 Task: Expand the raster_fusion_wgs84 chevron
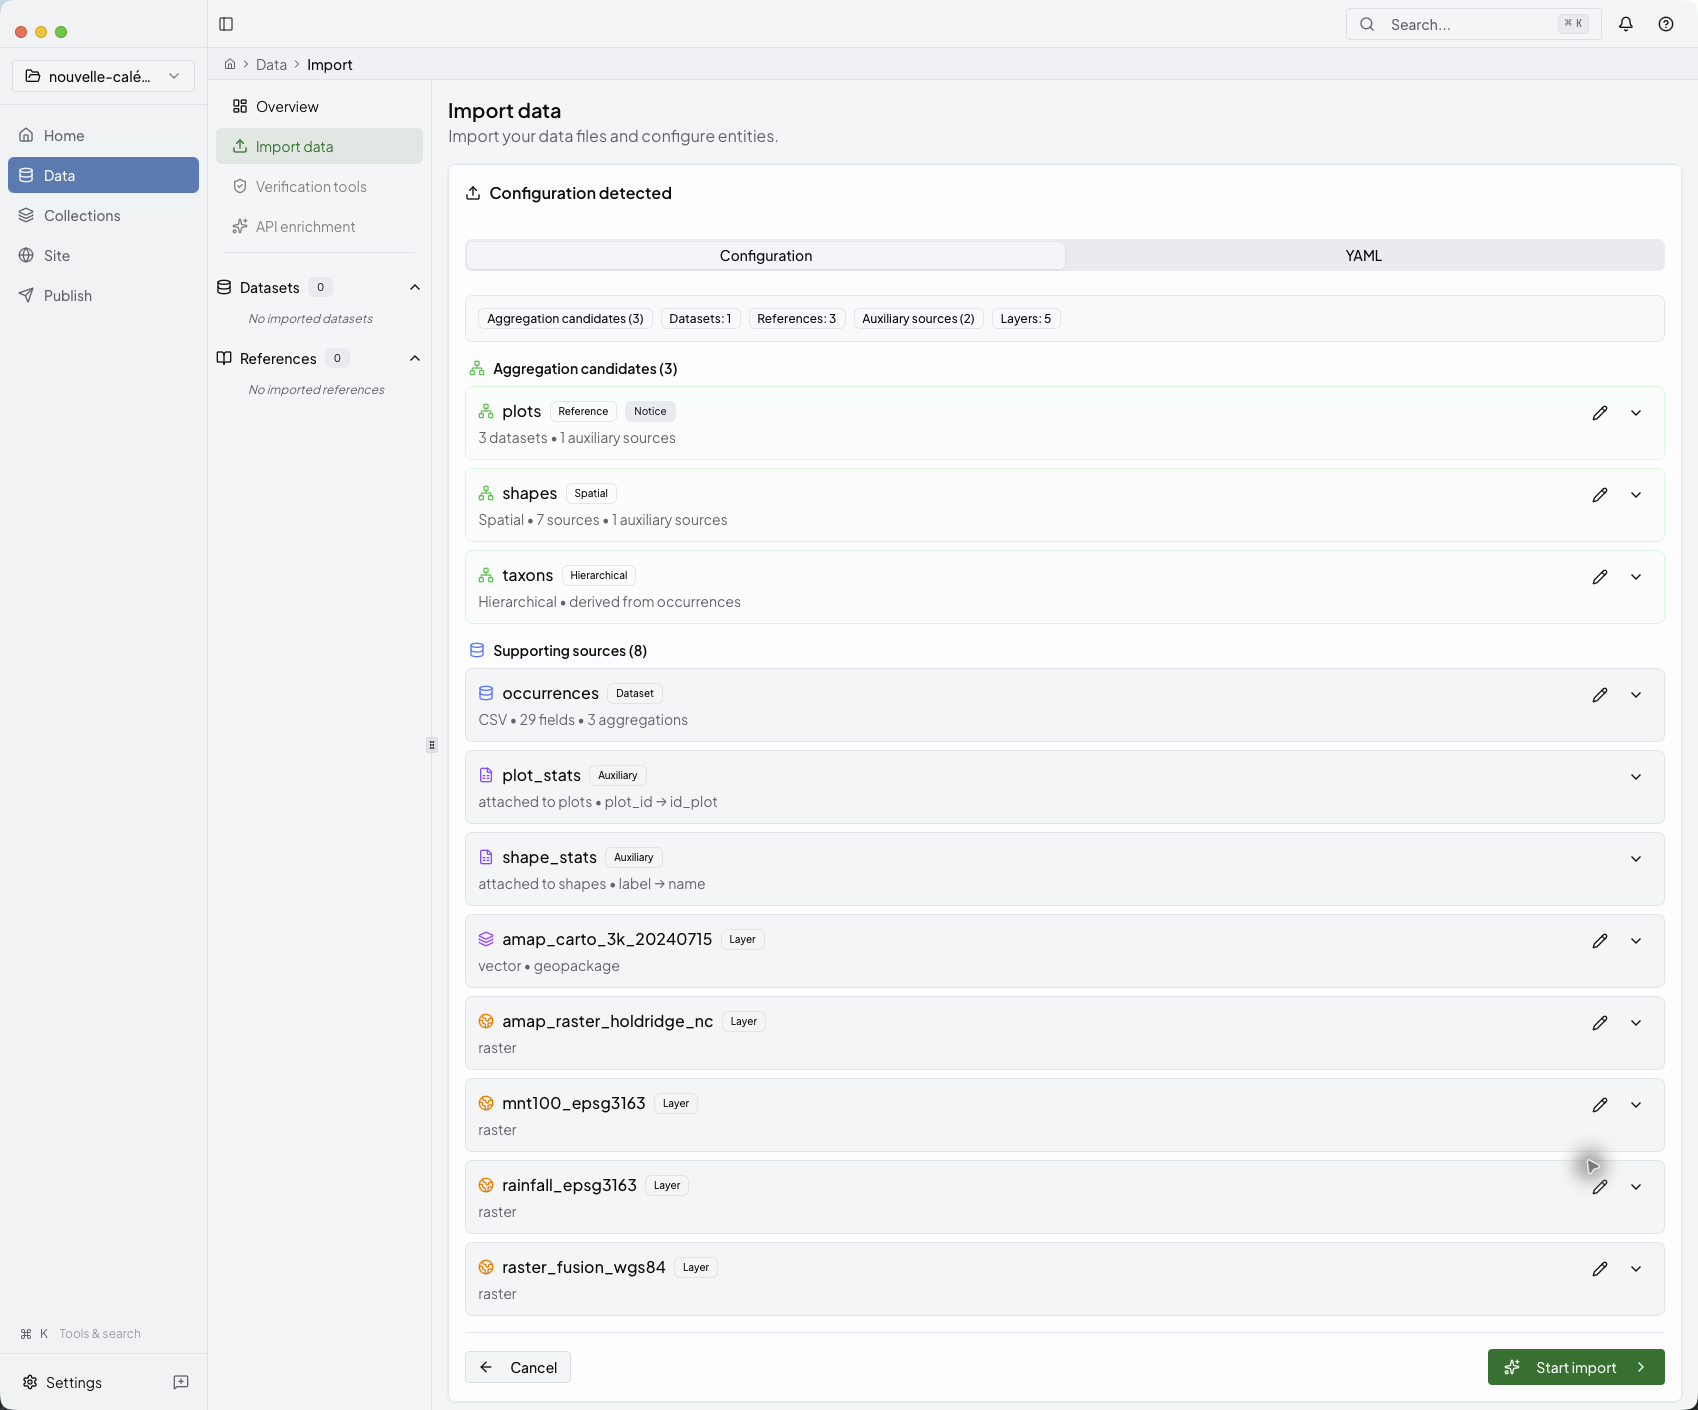pos(1636,1269)
